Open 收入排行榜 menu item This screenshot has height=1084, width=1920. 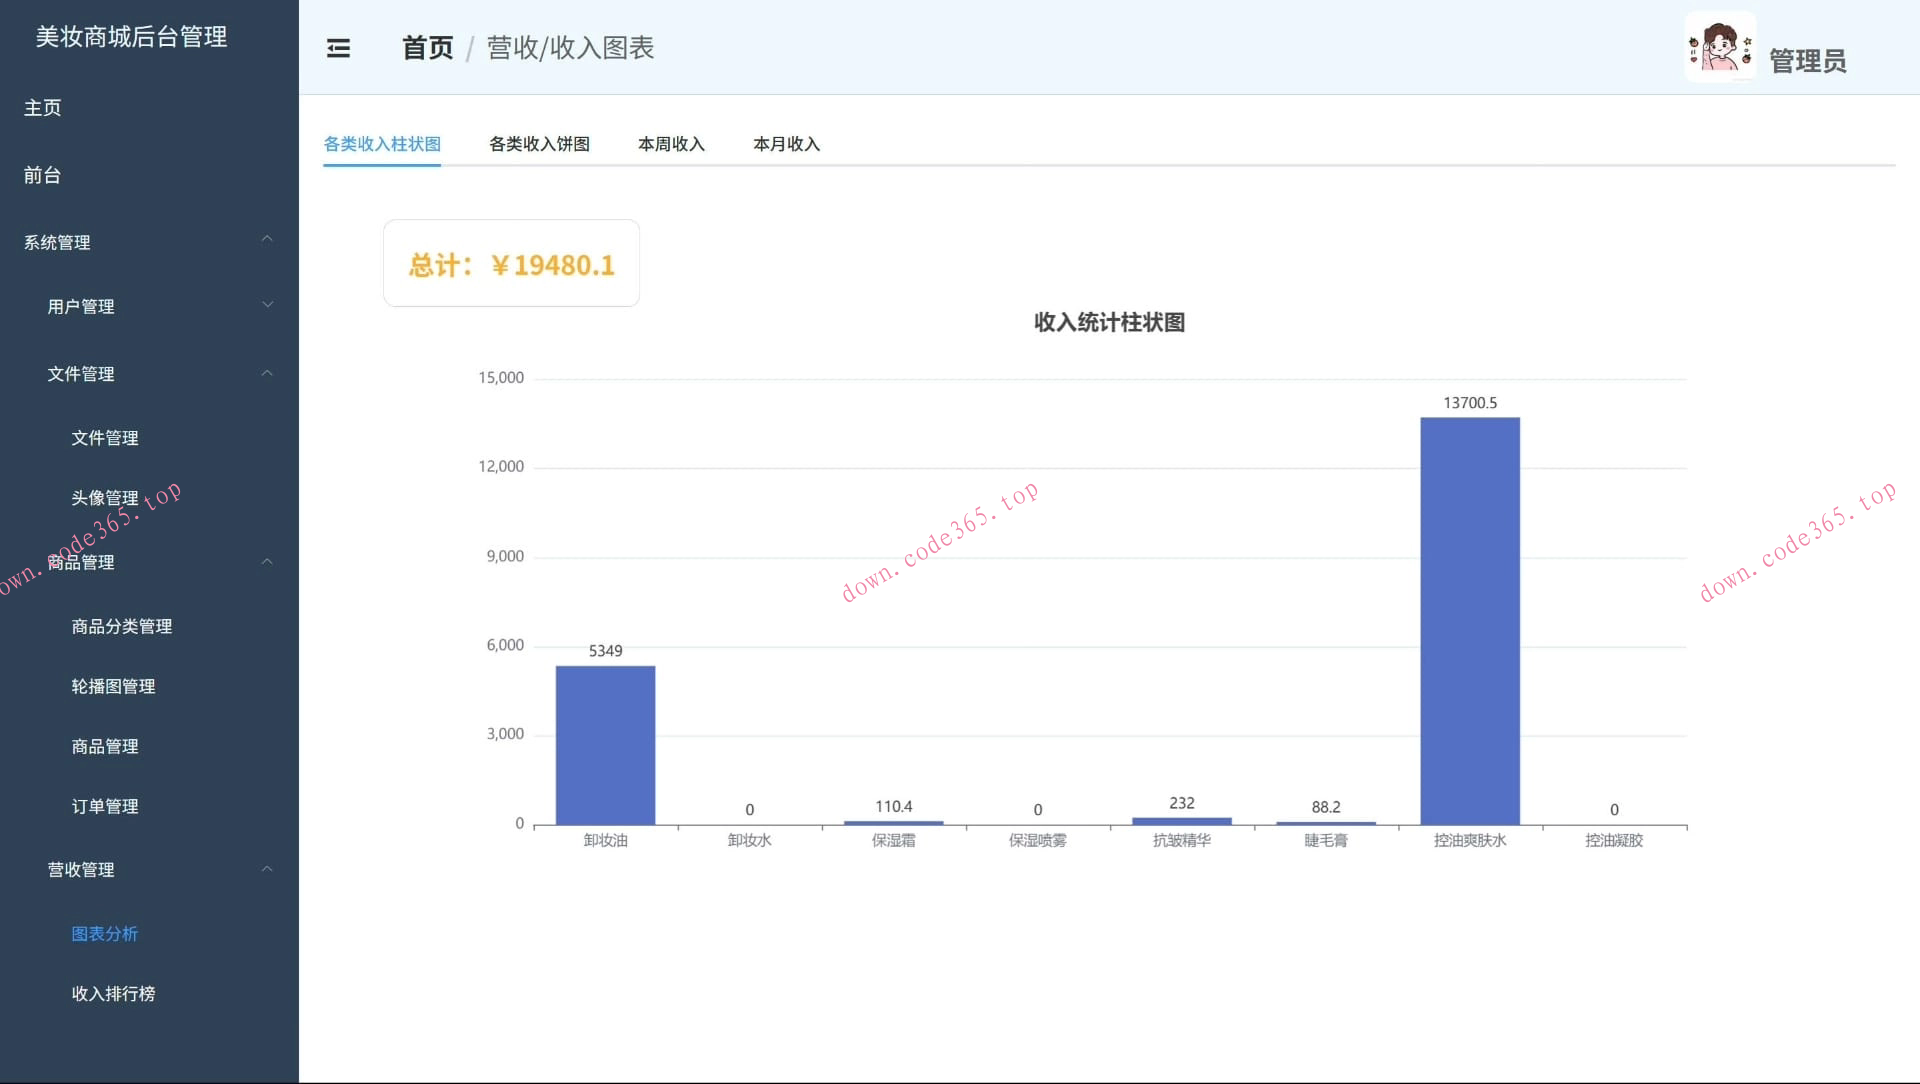tap(113, 993)
